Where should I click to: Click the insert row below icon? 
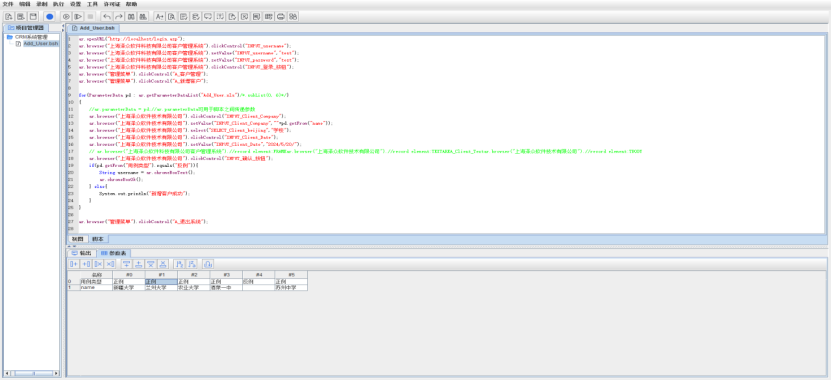tap(138, 264)
